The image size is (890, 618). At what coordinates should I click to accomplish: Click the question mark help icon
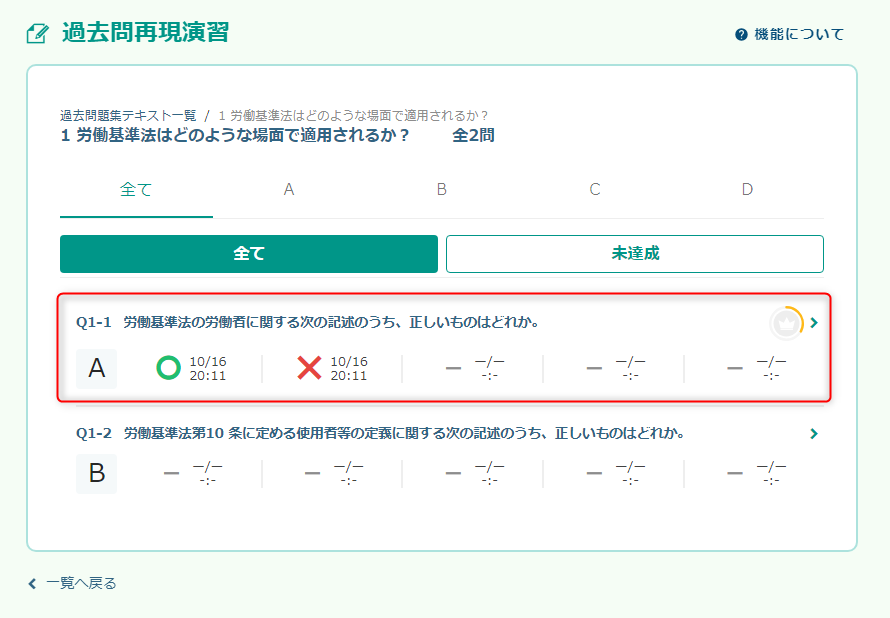coord(741,35)
